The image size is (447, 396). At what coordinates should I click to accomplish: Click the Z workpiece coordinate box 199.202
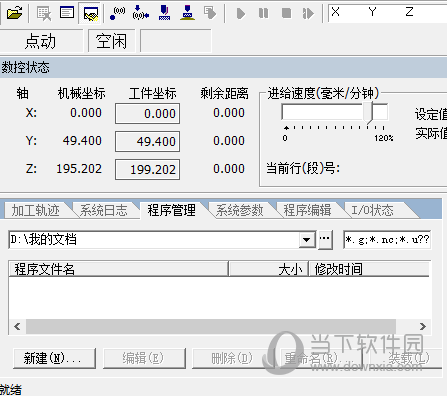click(148, 170)
